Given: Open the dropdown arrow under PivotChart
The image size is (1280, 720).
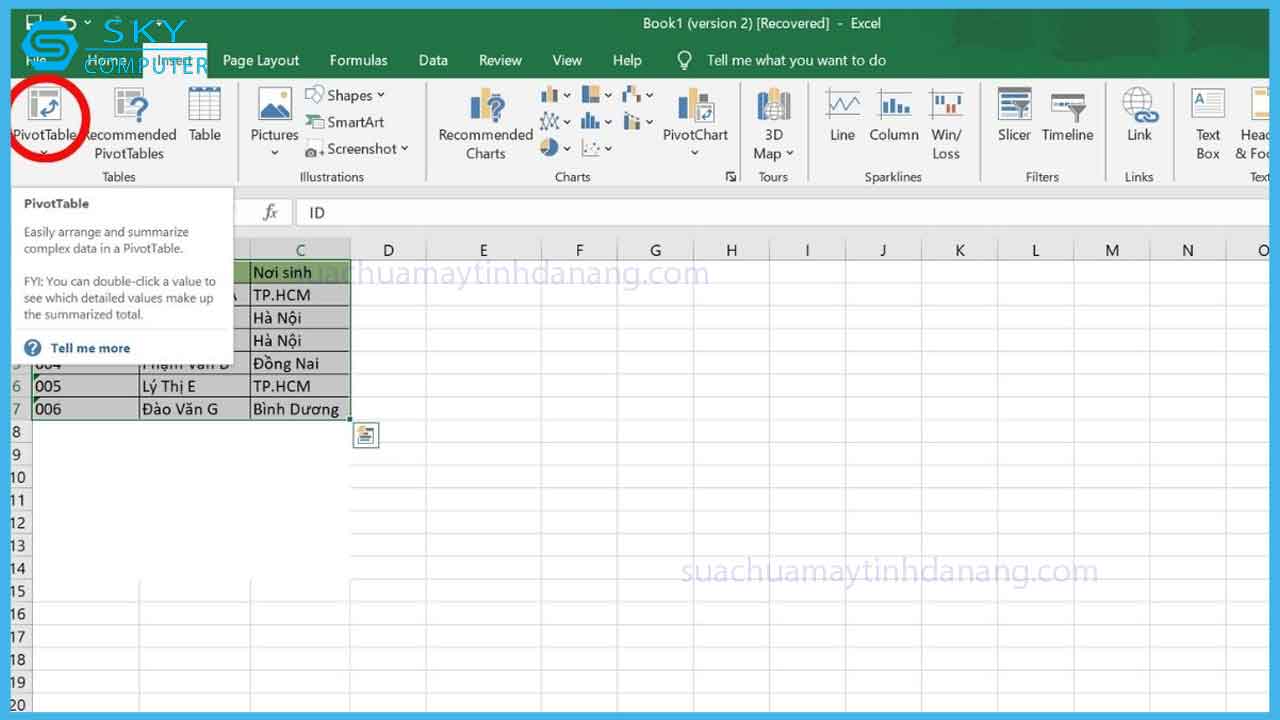Looking at the screenshot, I should point(695,153).
